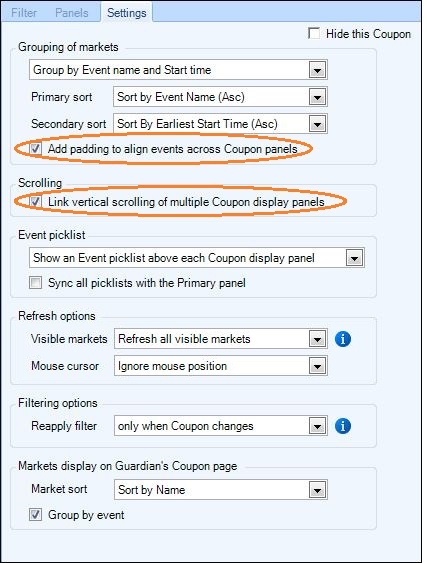Expand the Mouse cursor dropdown
The width and height of the screenshot is (427, 563).
pos(317,366)
